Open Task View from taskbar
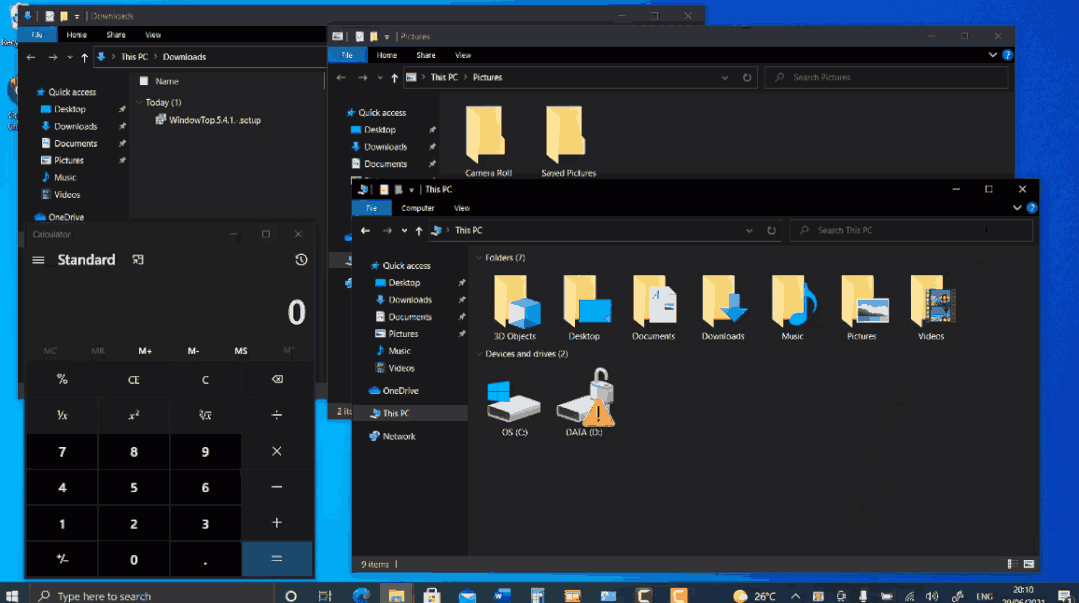This screenshot has width=1079, height=603. (325, 596)
